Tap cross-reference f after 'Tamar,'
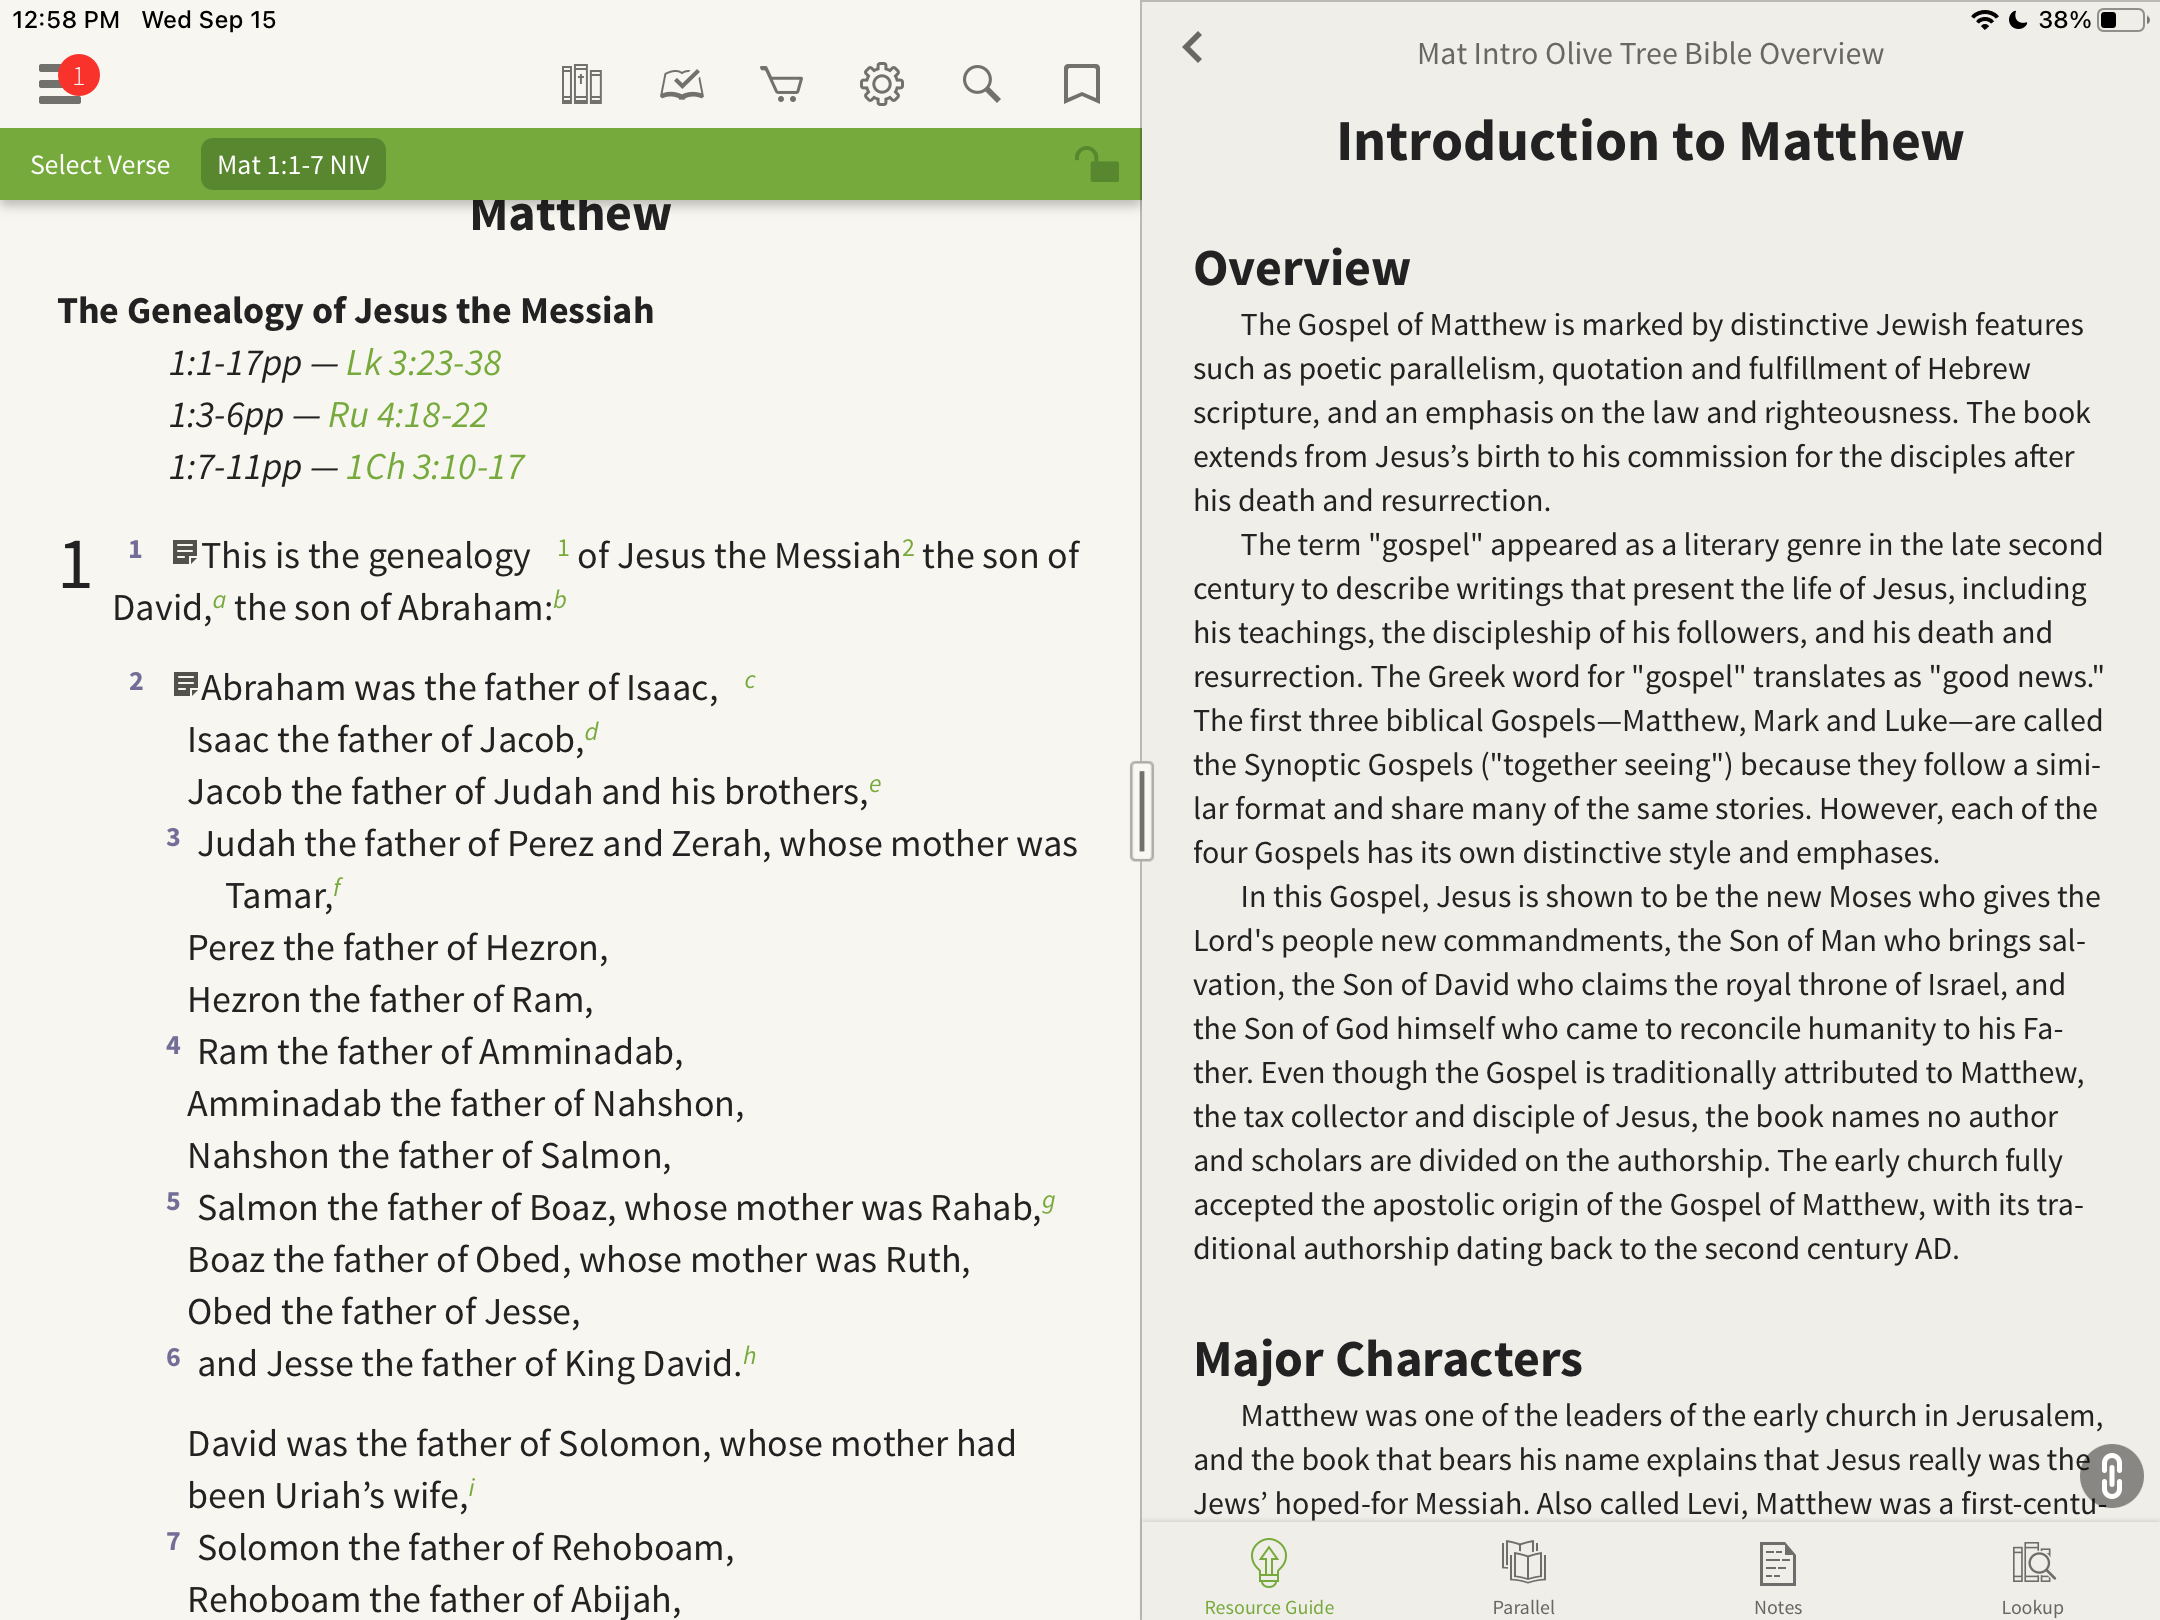This screenshot has height=1620, width=2160. click(338, 886)
